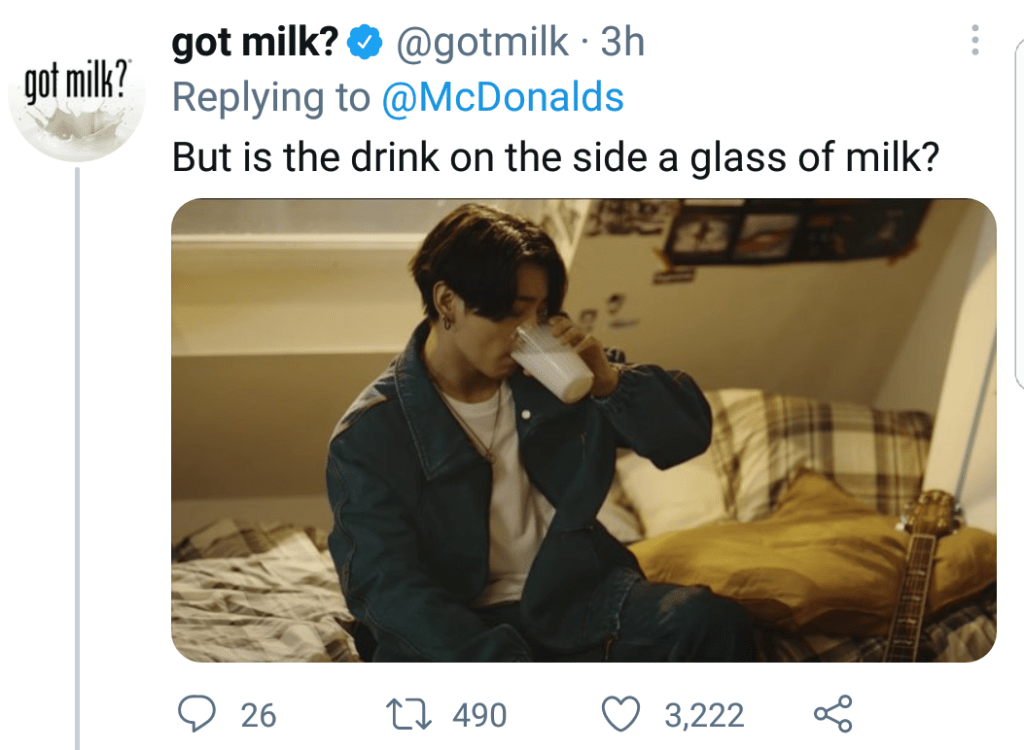Click the got milk? display name
The width and height of the screenshot is (1024, 750).
[256, 43]
